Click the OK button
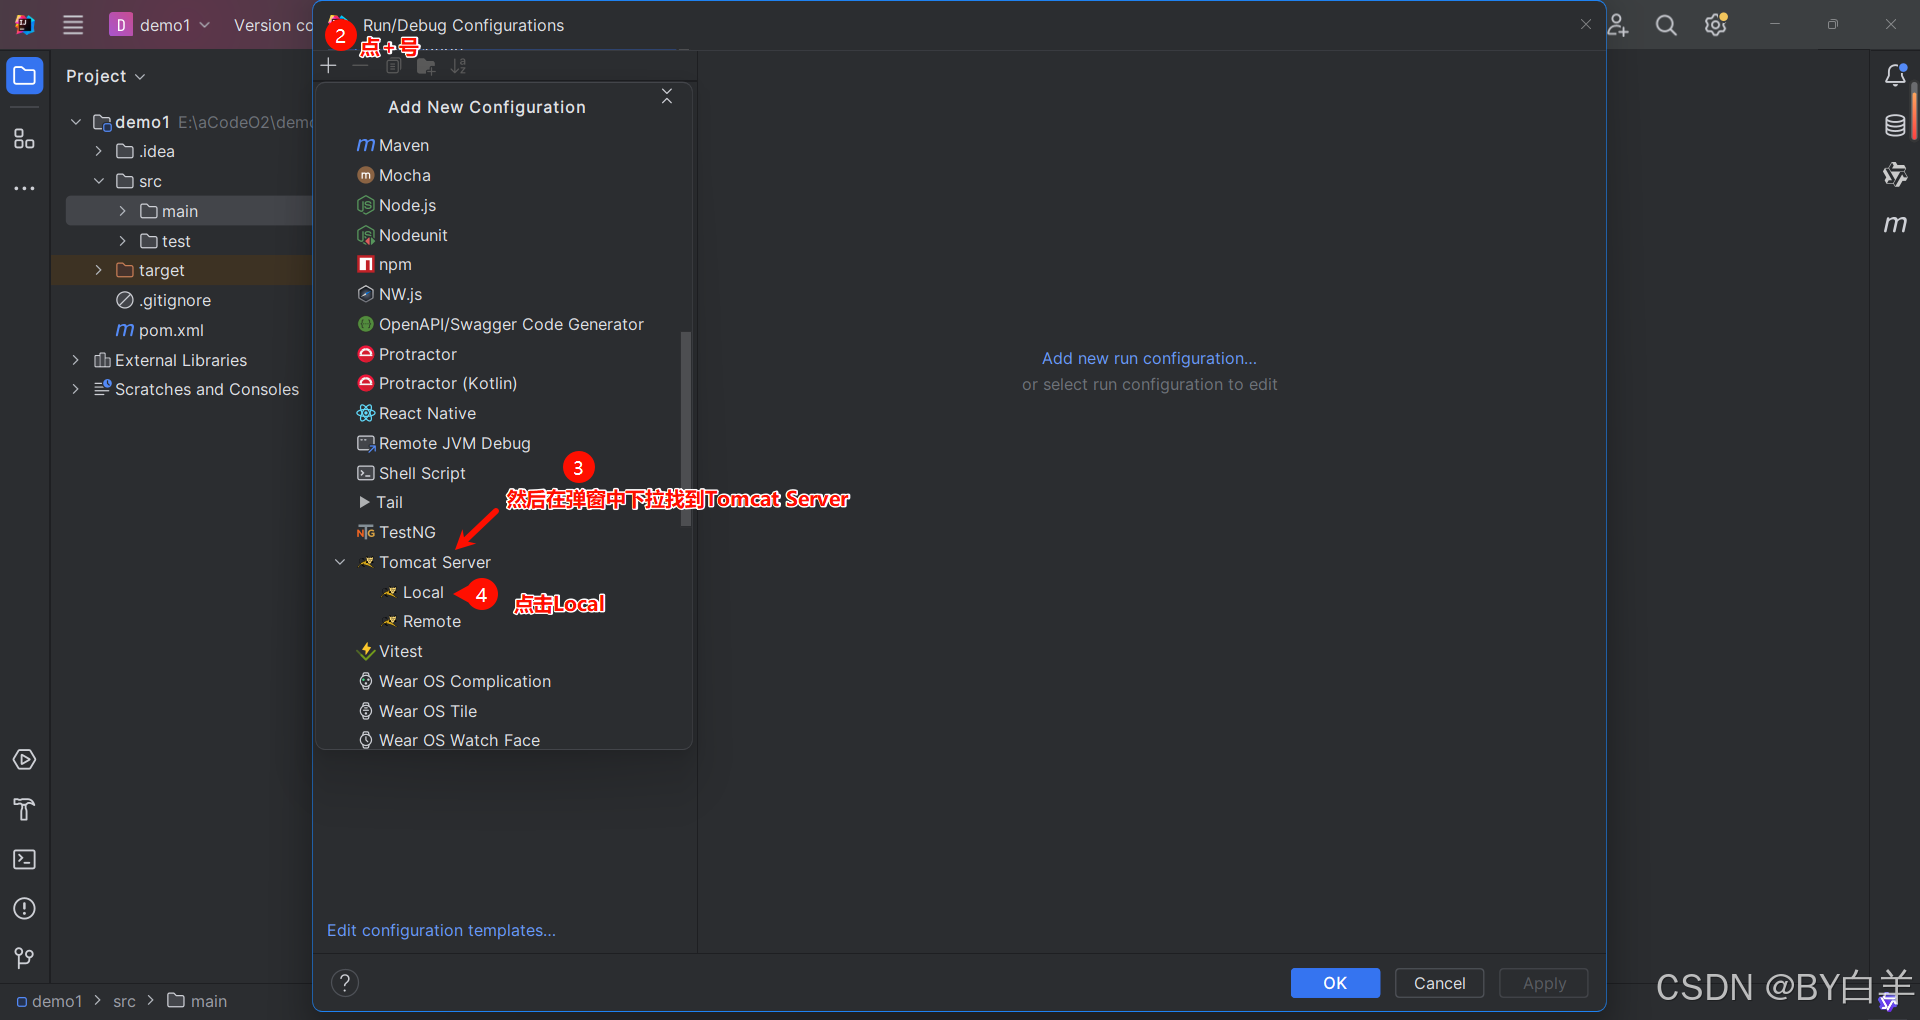 point(1335,983)
